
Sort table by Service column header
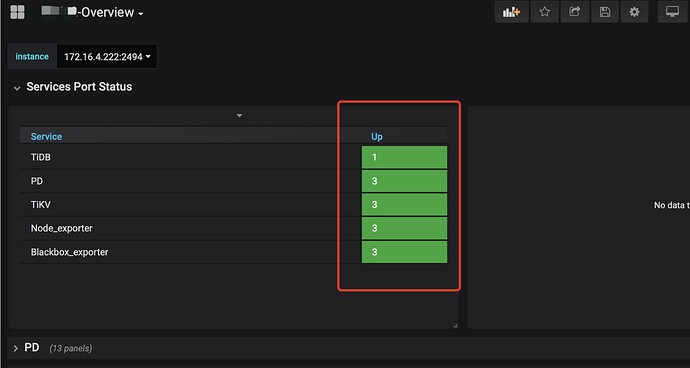click(x=46, y=136)
